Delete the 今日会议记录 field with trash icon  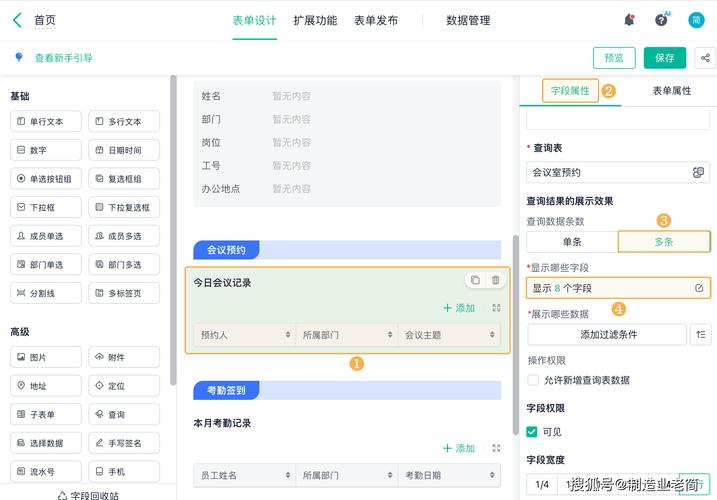pos(495,280)
